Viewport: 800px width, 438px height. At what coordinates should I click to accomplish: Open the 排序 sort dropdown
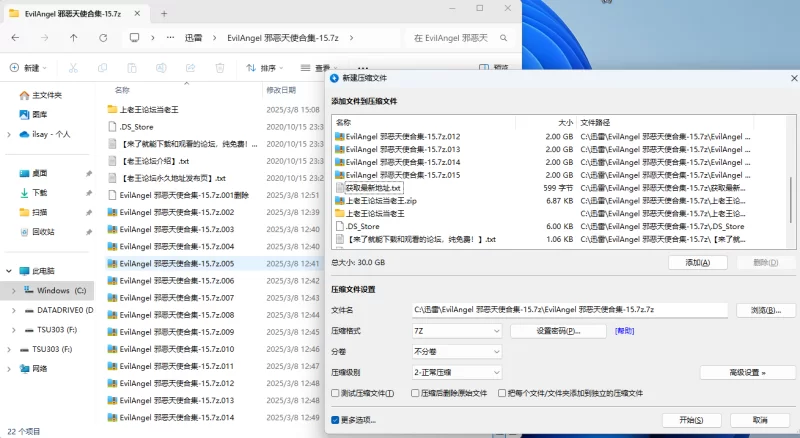pos(264,68)
